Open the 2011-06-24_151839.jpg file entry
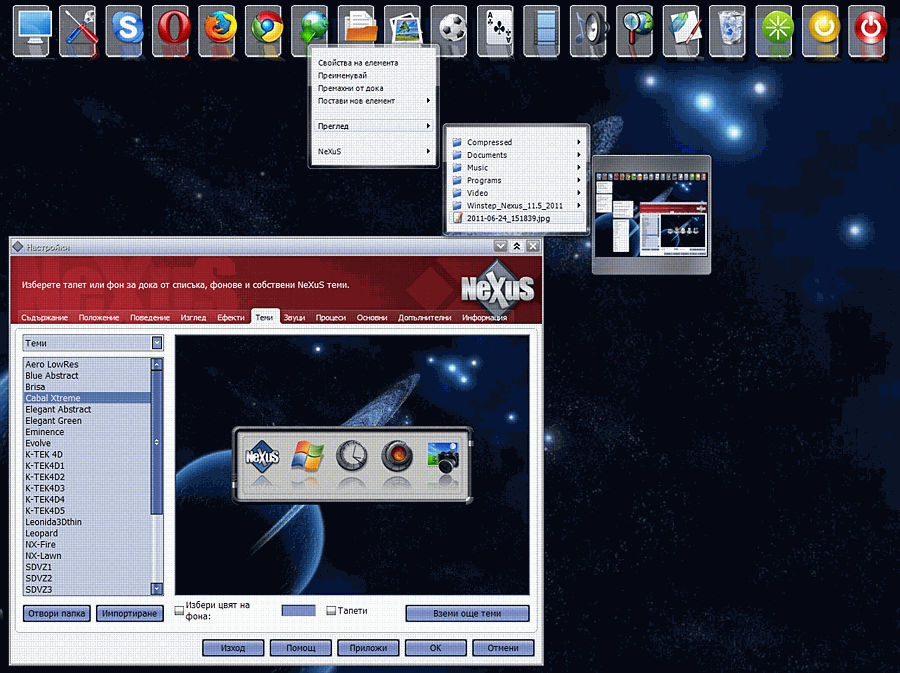The width and height of the screenshot is (900, 673). click(x=517, y=218)
